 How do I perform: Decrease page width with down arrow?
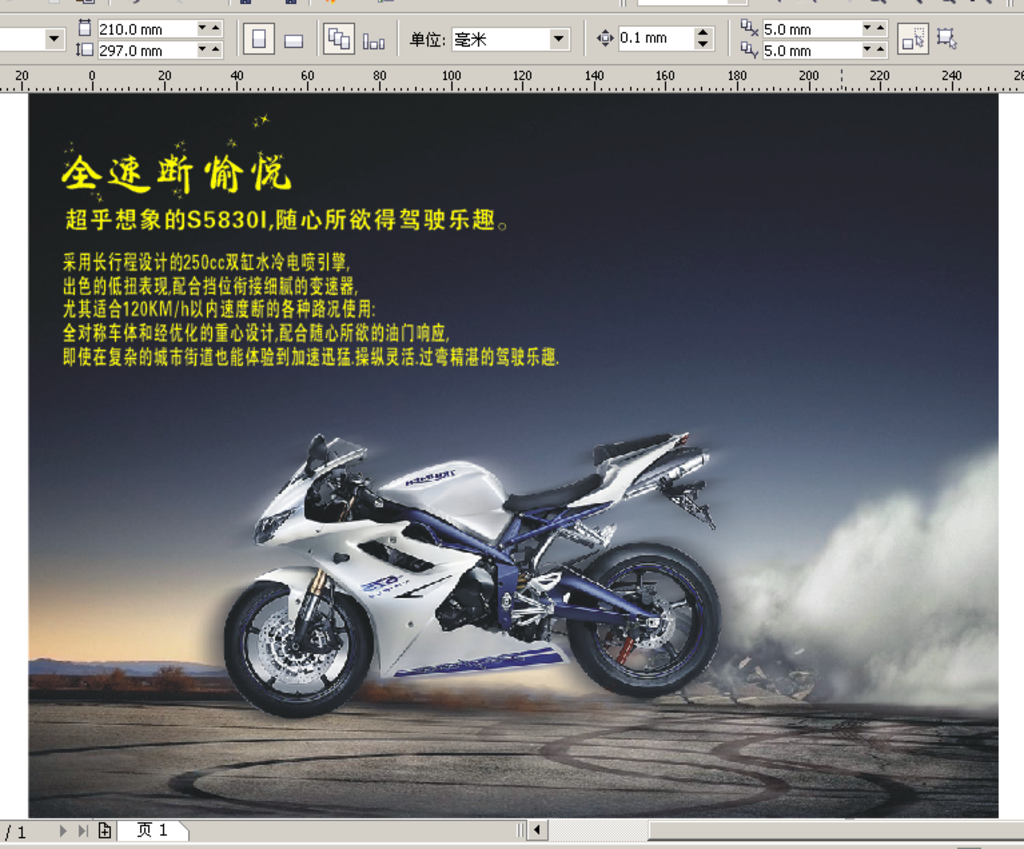pos(202,29)
